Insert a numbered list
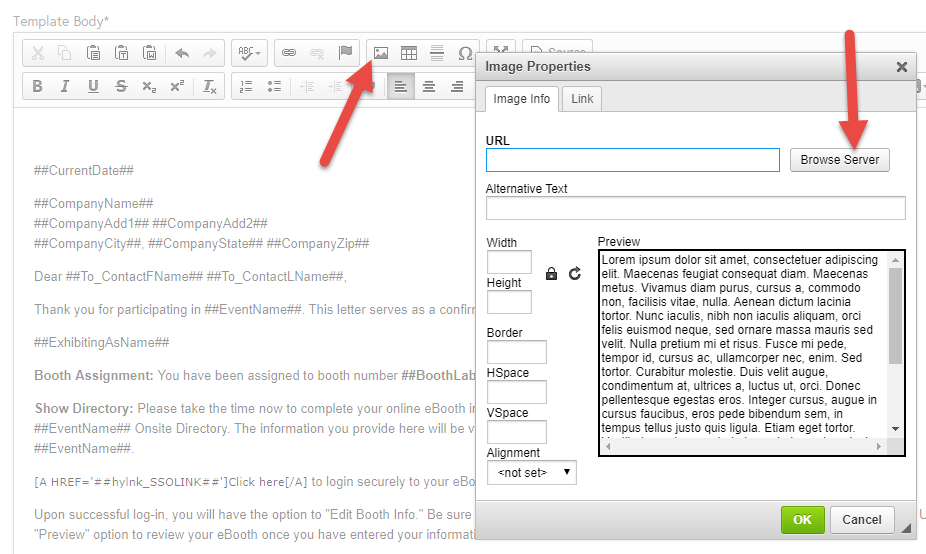Viewport: 926px width, 554px height. pos(246,87)
